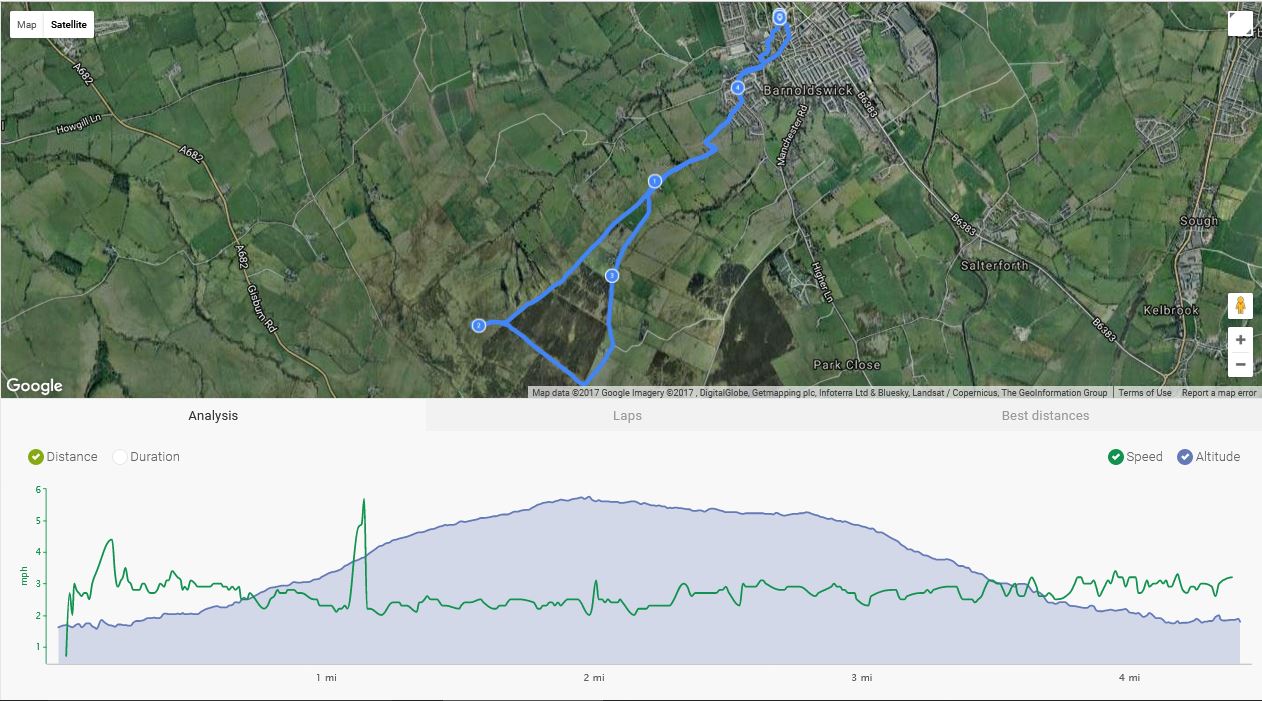Open the Analysis tab
The height and width of the screenshot is (701, 1262).
(x=213, y=415)
